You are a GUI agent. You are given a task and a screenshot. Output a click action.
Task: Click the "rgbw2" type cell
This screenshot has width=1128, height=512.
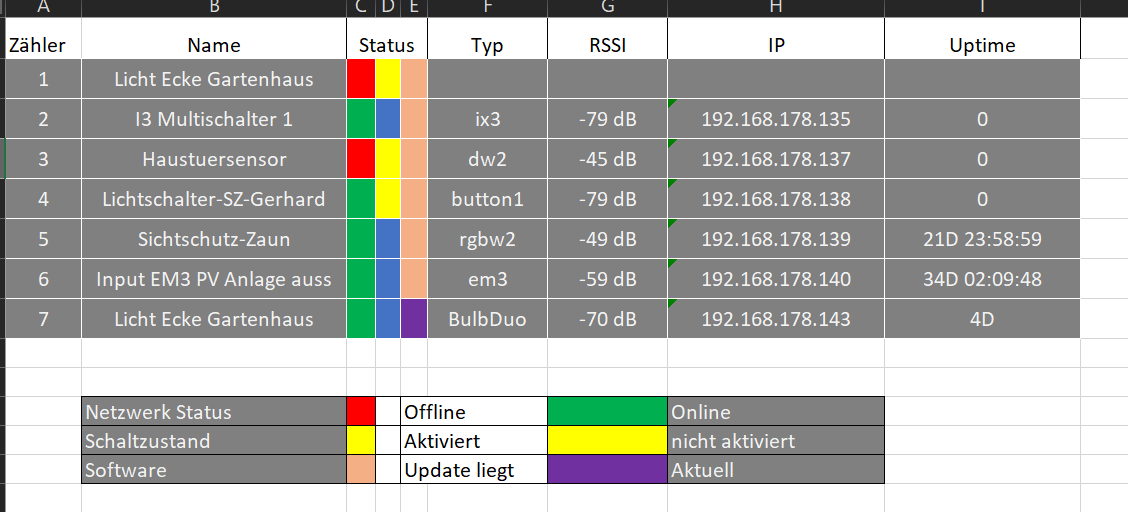(487, 239)
